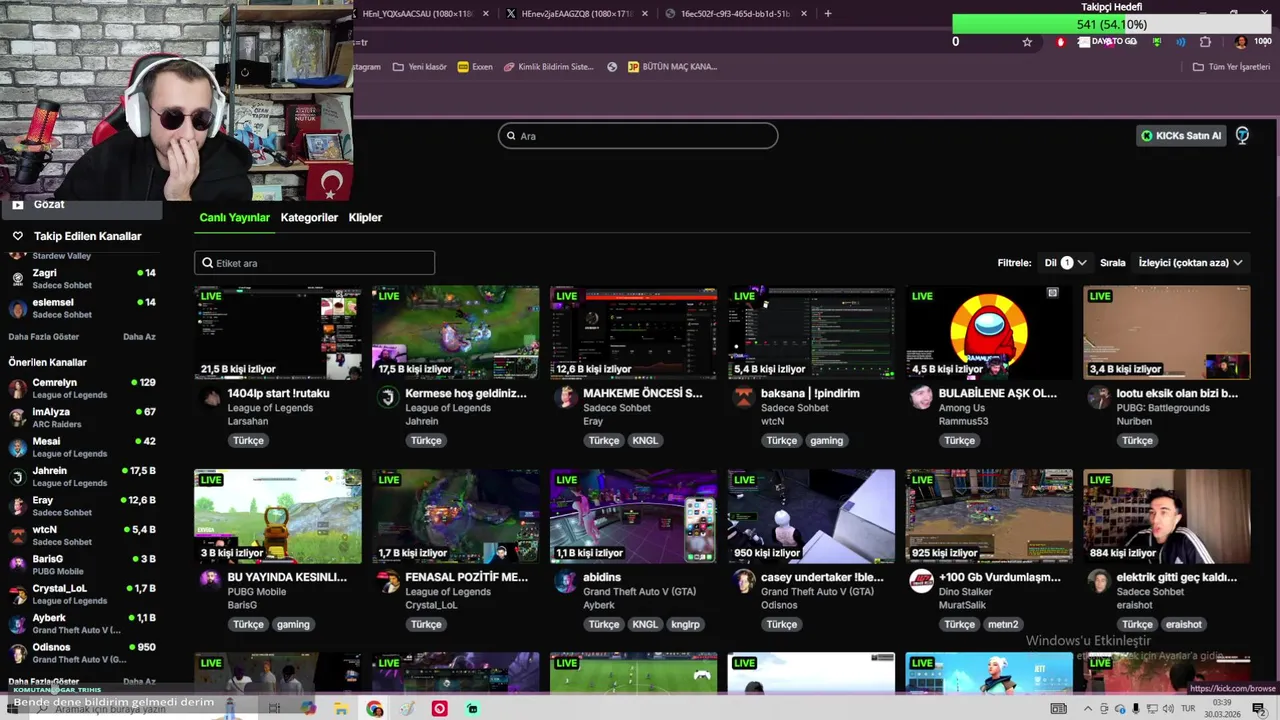Open baksana | !pindirim stream title
The image size is (1280, 720).
pos(810,393)
